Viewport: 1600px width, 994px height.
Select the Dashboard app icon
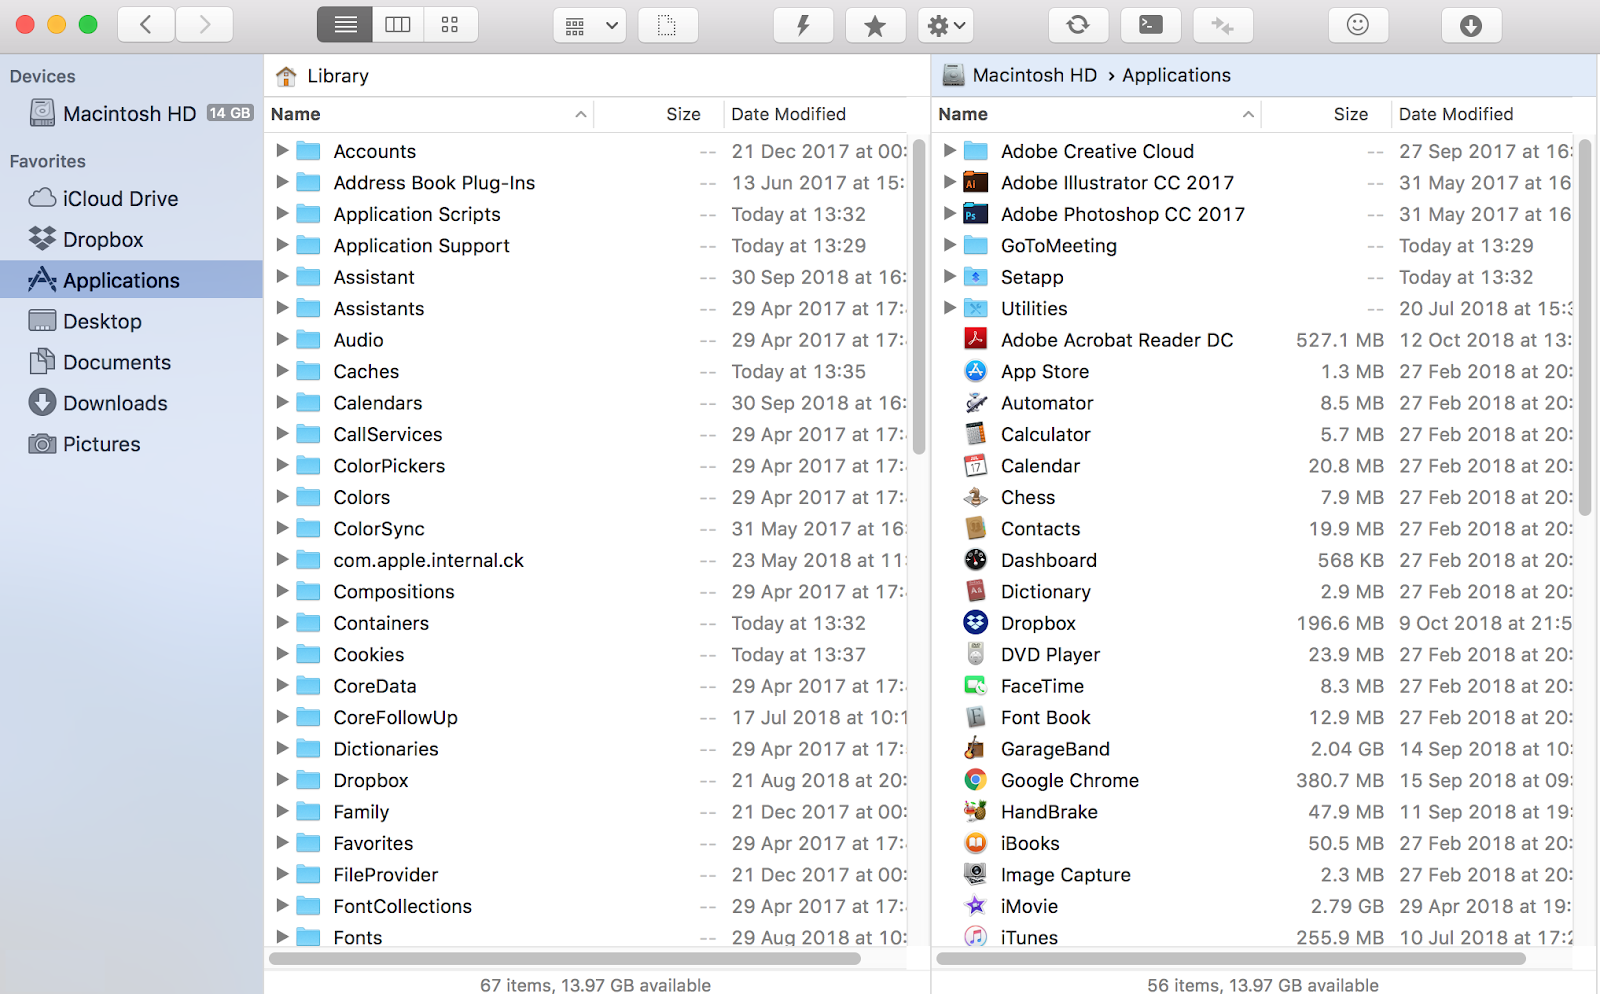[976, 560]
